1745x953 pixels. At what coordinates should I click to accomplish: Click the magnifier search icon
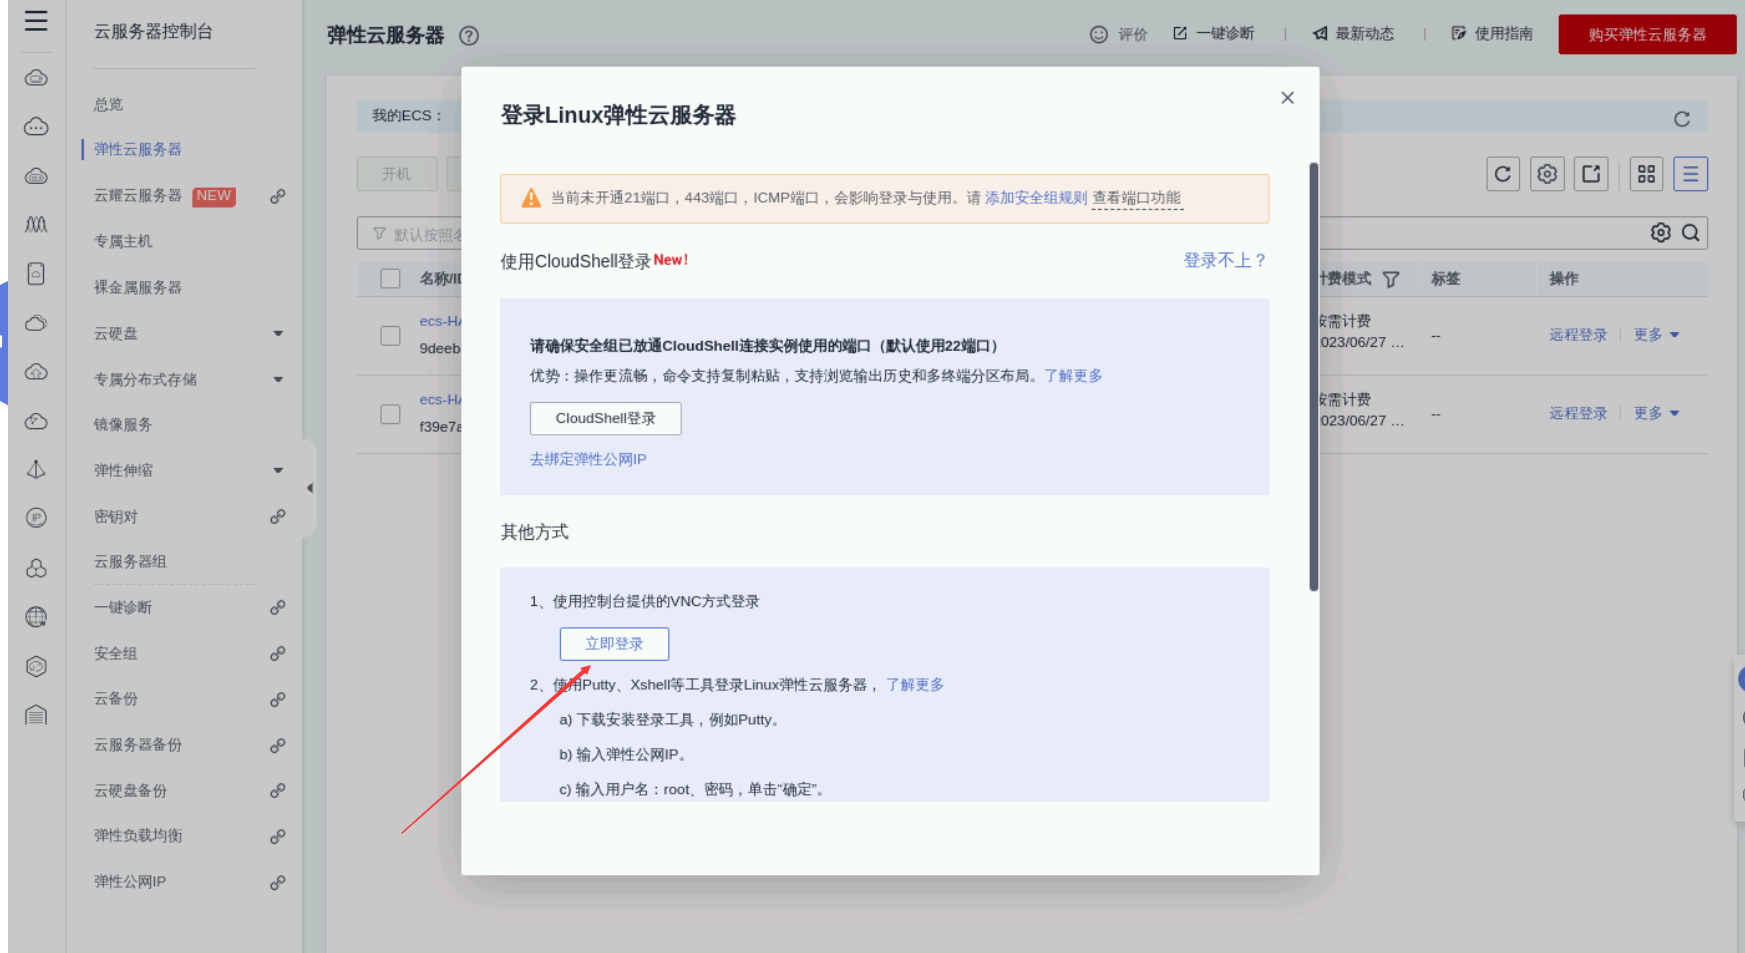1691,233
